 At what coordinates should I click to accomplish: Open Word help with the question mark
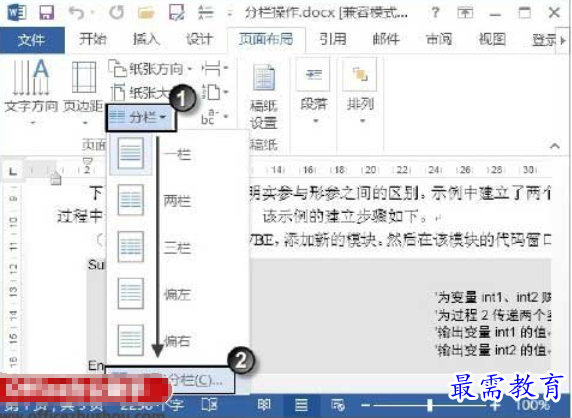click(435, 13)
